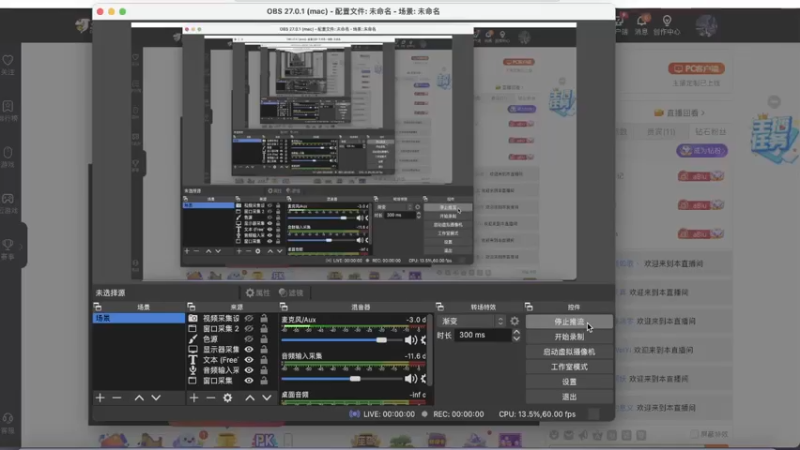Click the 启动虚拟摄像机 button
This screenshot has width=800, height=450.
click(x=569, y=352)
